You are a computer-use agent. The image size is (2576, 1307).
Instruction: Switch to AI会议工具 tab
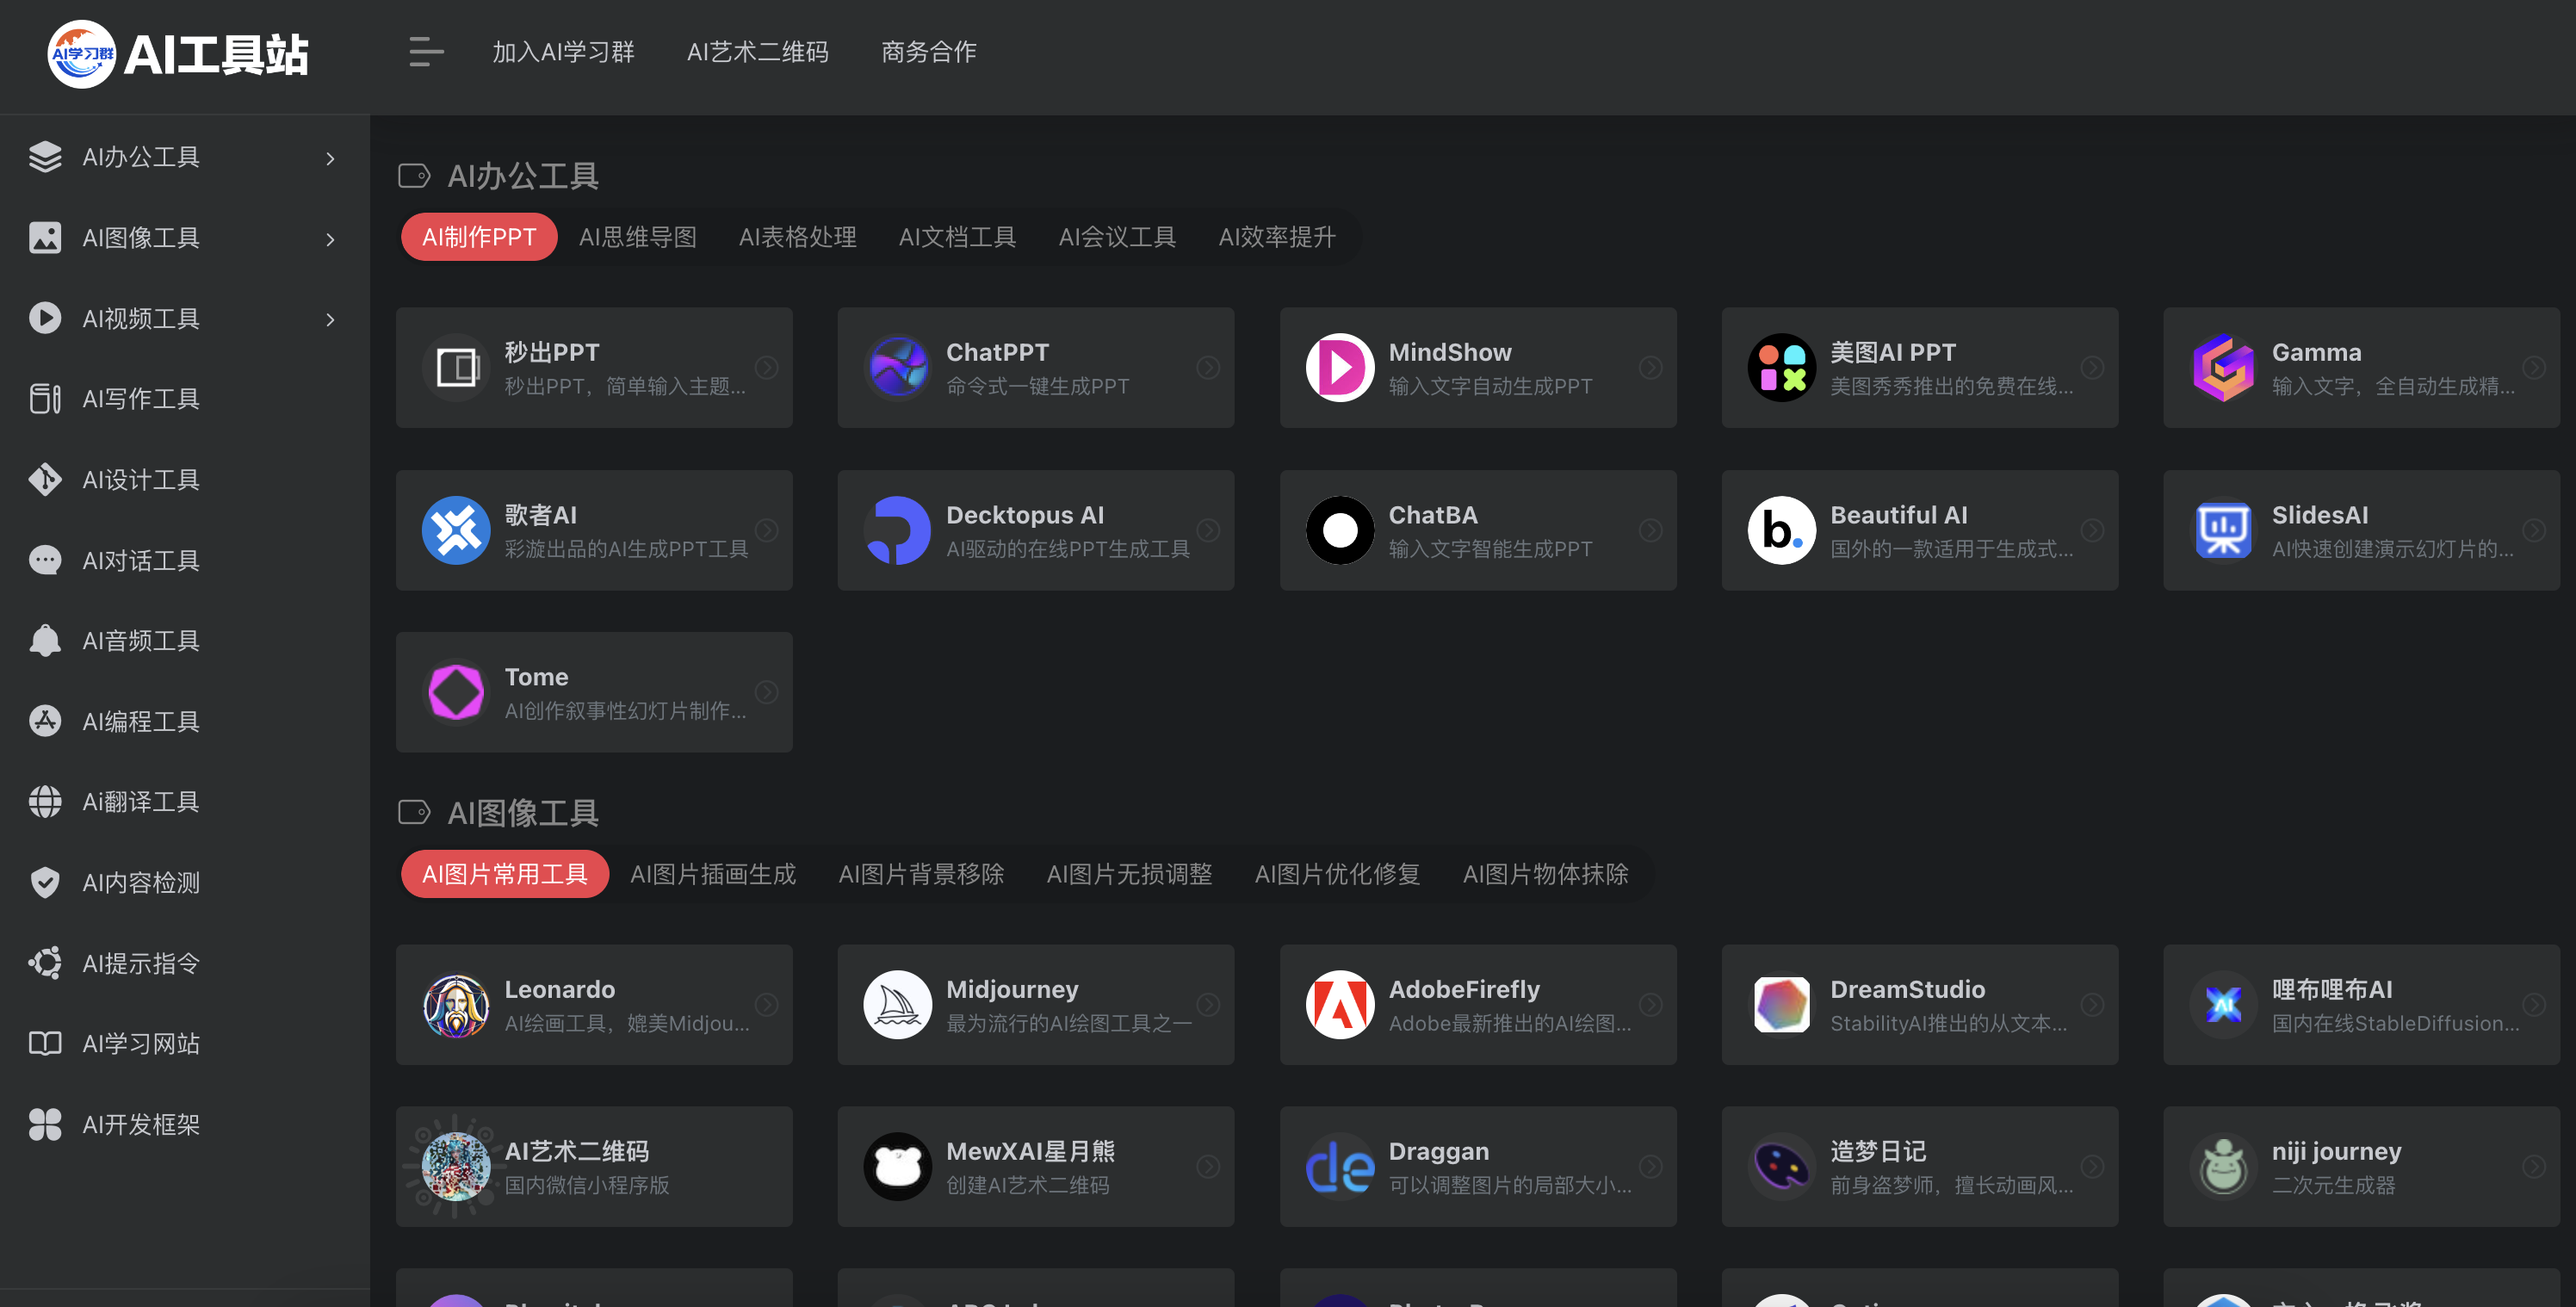(x=1118, y=237)
